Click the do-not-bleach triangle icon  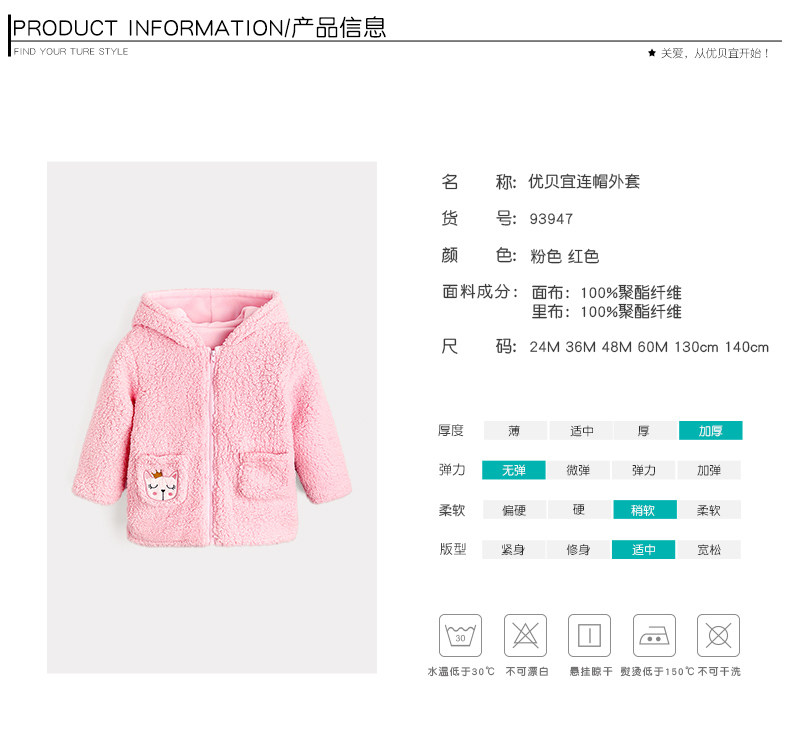525,635
